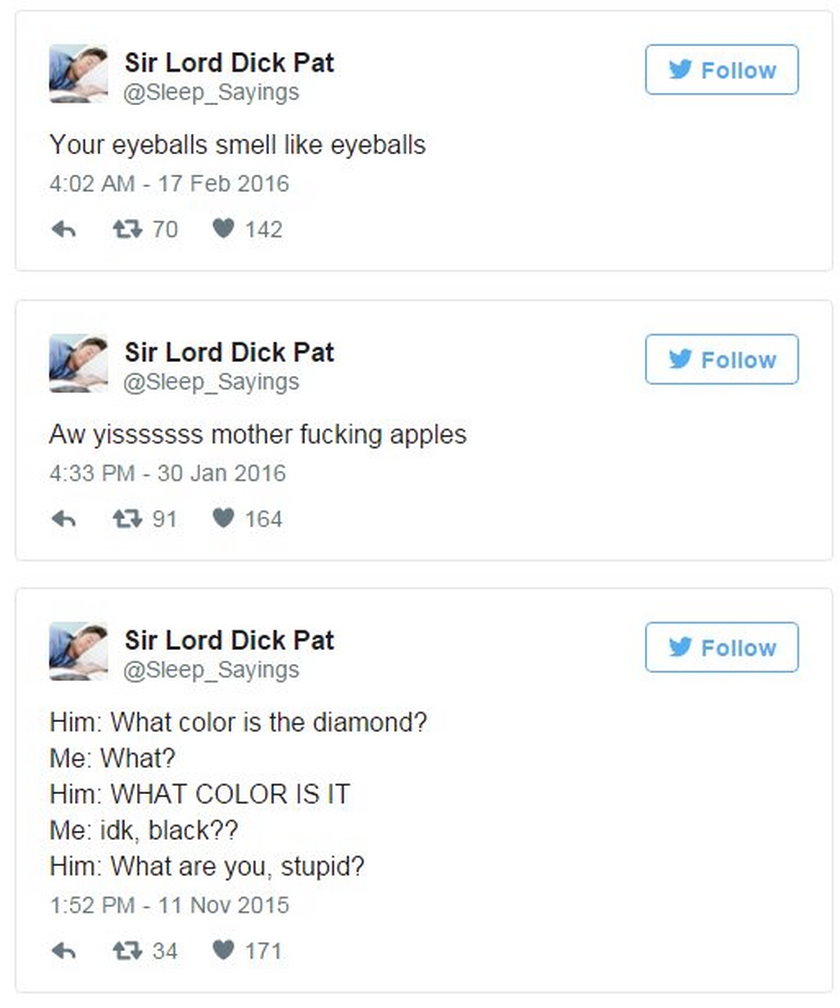Click Sir Lord Dick Pat name on apples tweet
Image resolution: width=840 pixels, height=1008 pixels.
coord(229,352)
